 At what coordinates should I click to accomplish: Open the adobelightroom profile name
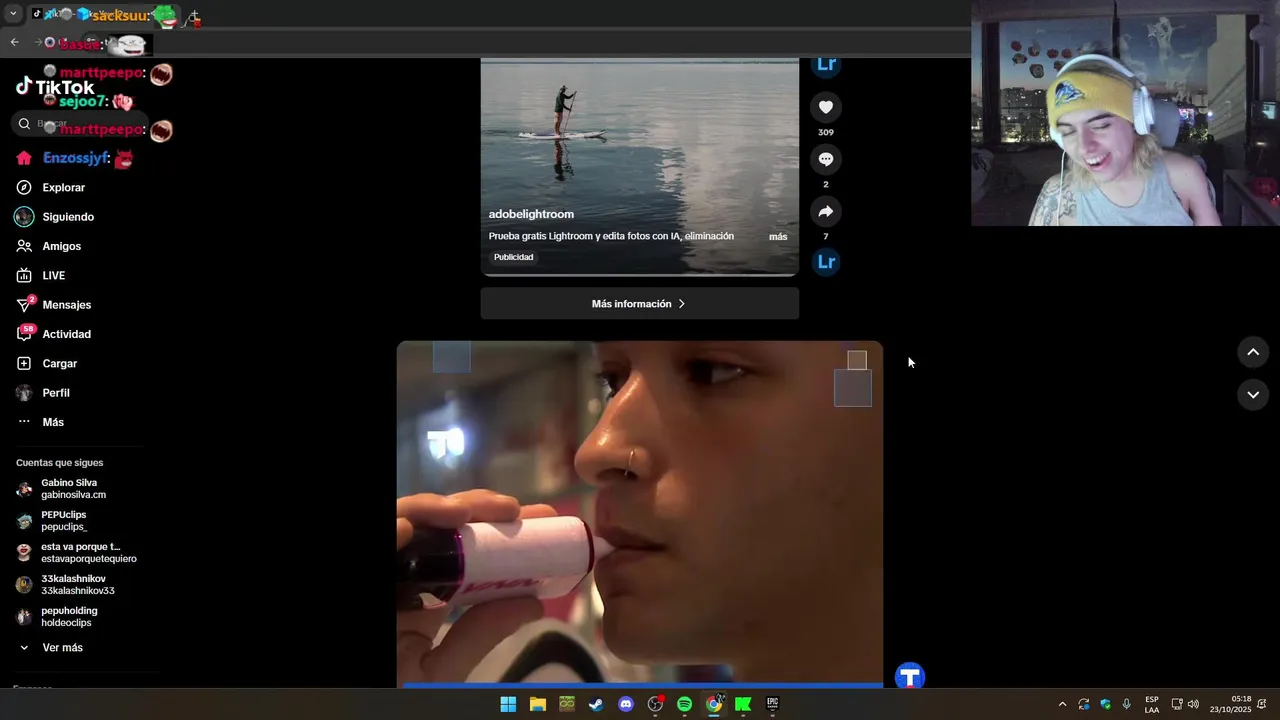pyautogui.click(x=531, y=214)
